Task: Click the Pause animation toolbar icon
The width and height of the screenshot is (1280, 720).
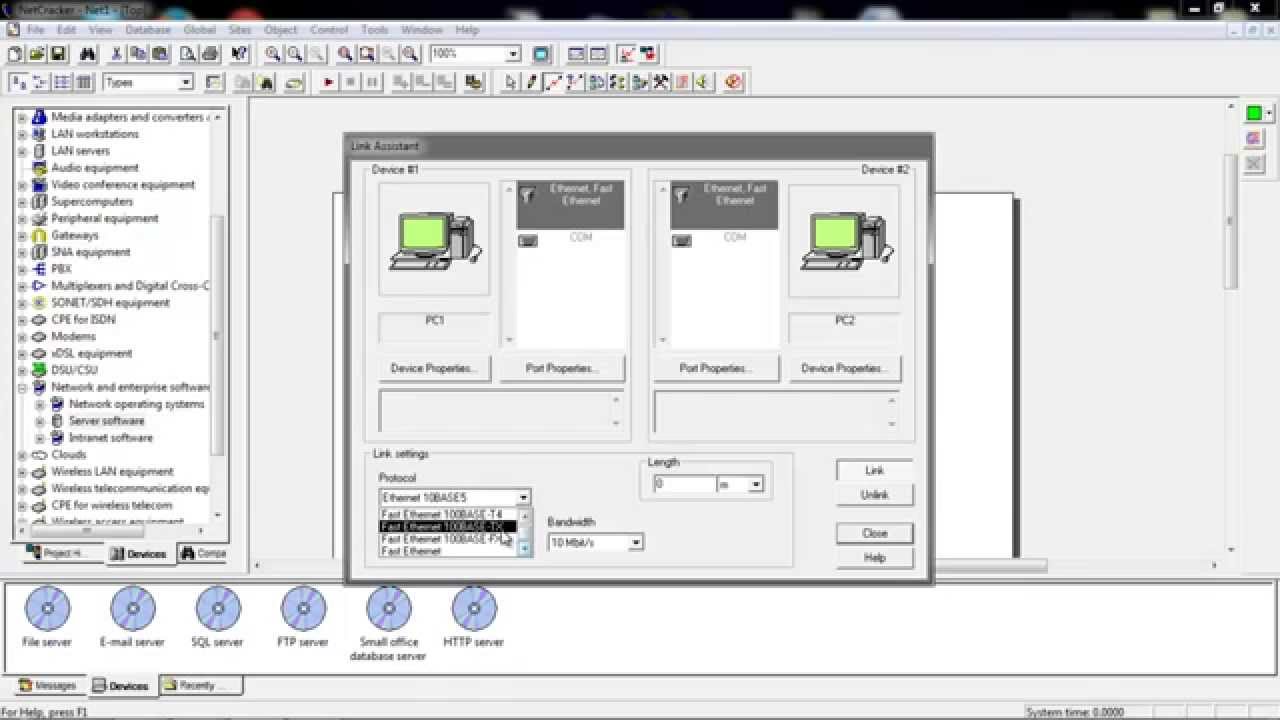Action: click(x=373, y=83)
